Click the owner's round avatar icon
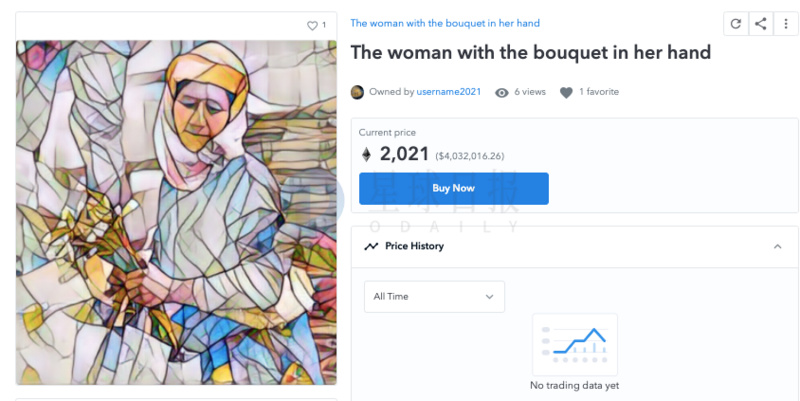Screen dimensions: 800x401 357,92
